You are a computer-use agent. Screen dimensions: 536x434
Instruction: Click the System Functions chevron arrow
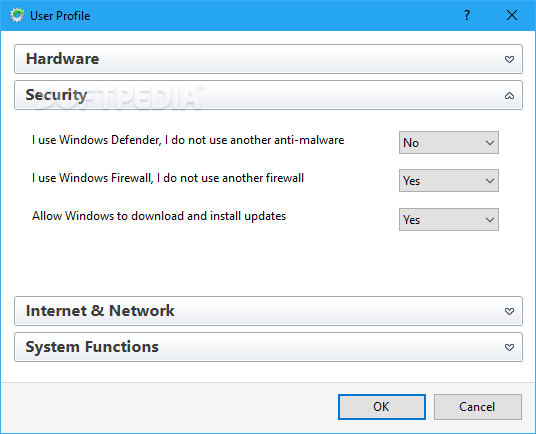point(509,348)
